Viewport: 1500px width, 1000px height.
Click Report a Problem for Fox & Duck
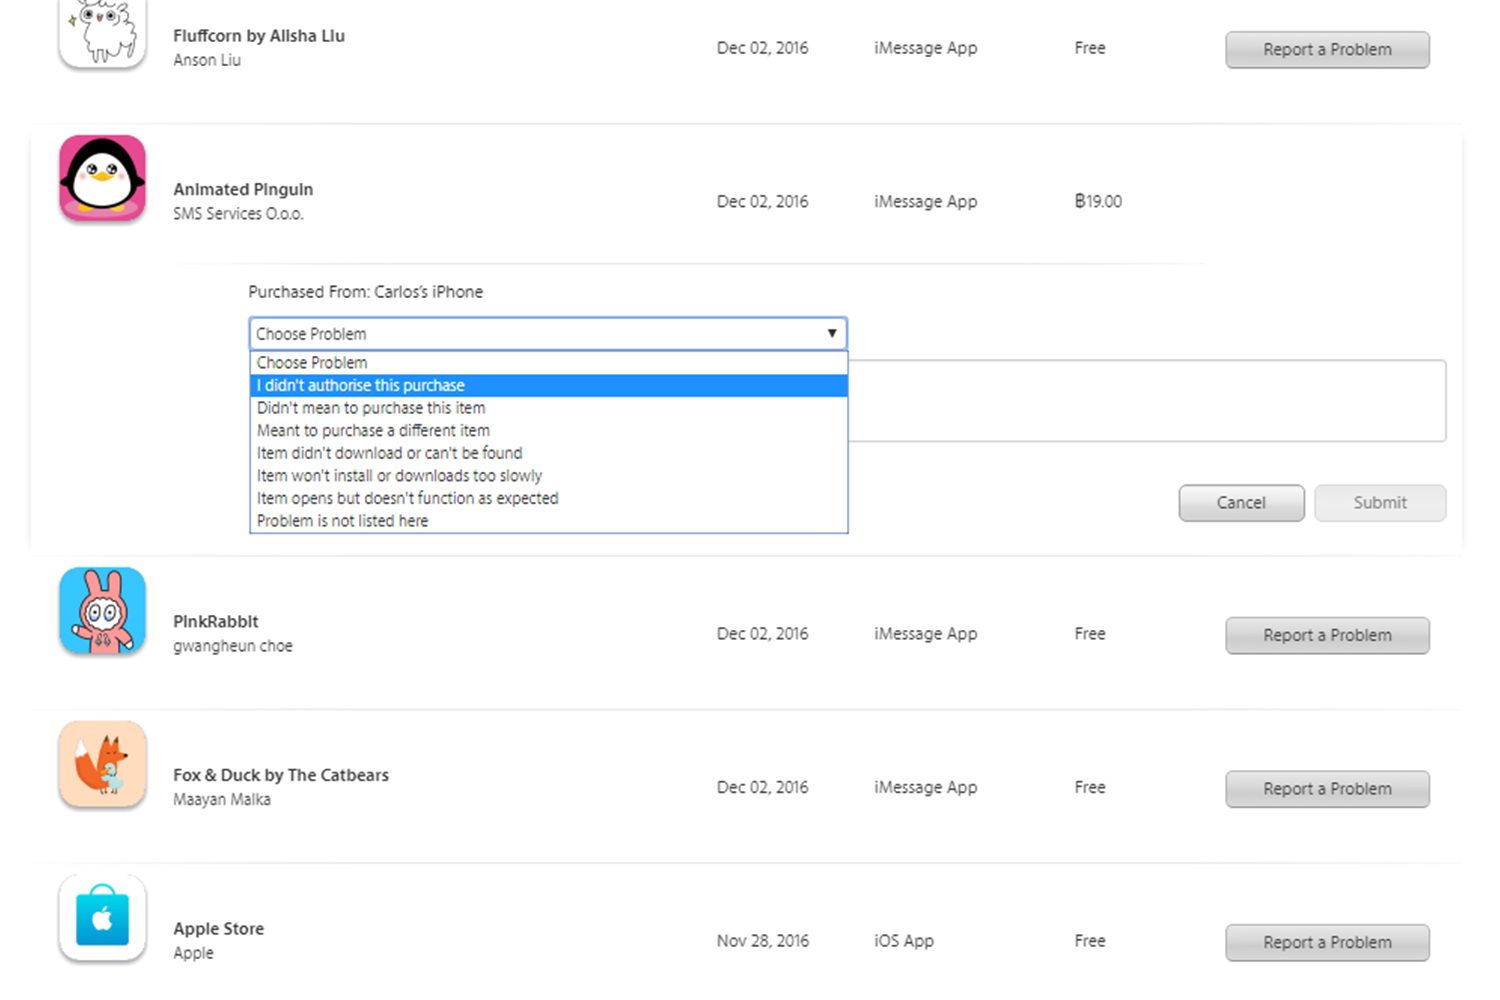click(1327, 789)
